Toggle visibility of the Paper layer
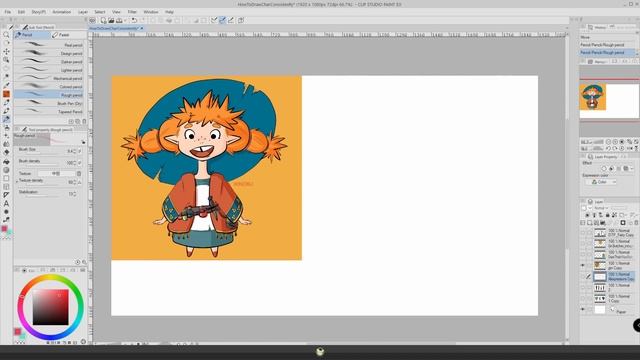640x360 pixels. [583, 310]
